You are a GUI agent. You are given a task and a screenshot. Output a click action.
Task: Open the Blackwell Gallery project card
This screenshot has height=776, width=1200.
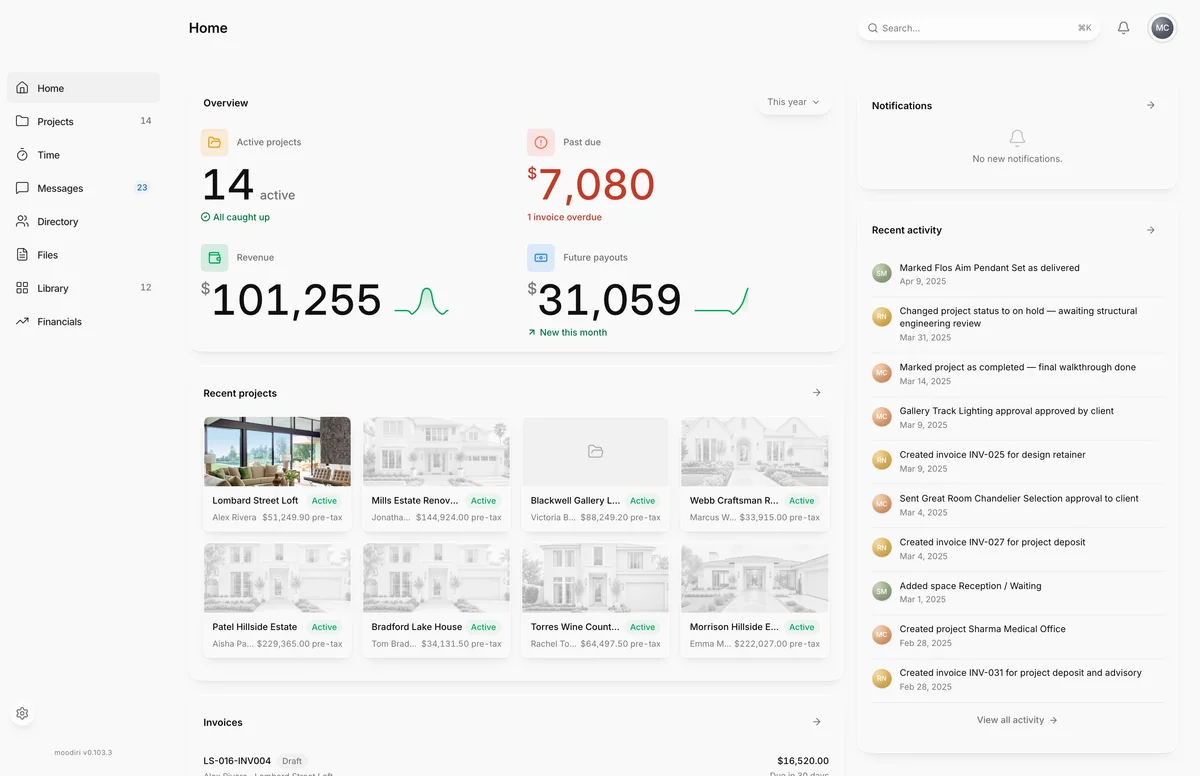click(595, 474)
